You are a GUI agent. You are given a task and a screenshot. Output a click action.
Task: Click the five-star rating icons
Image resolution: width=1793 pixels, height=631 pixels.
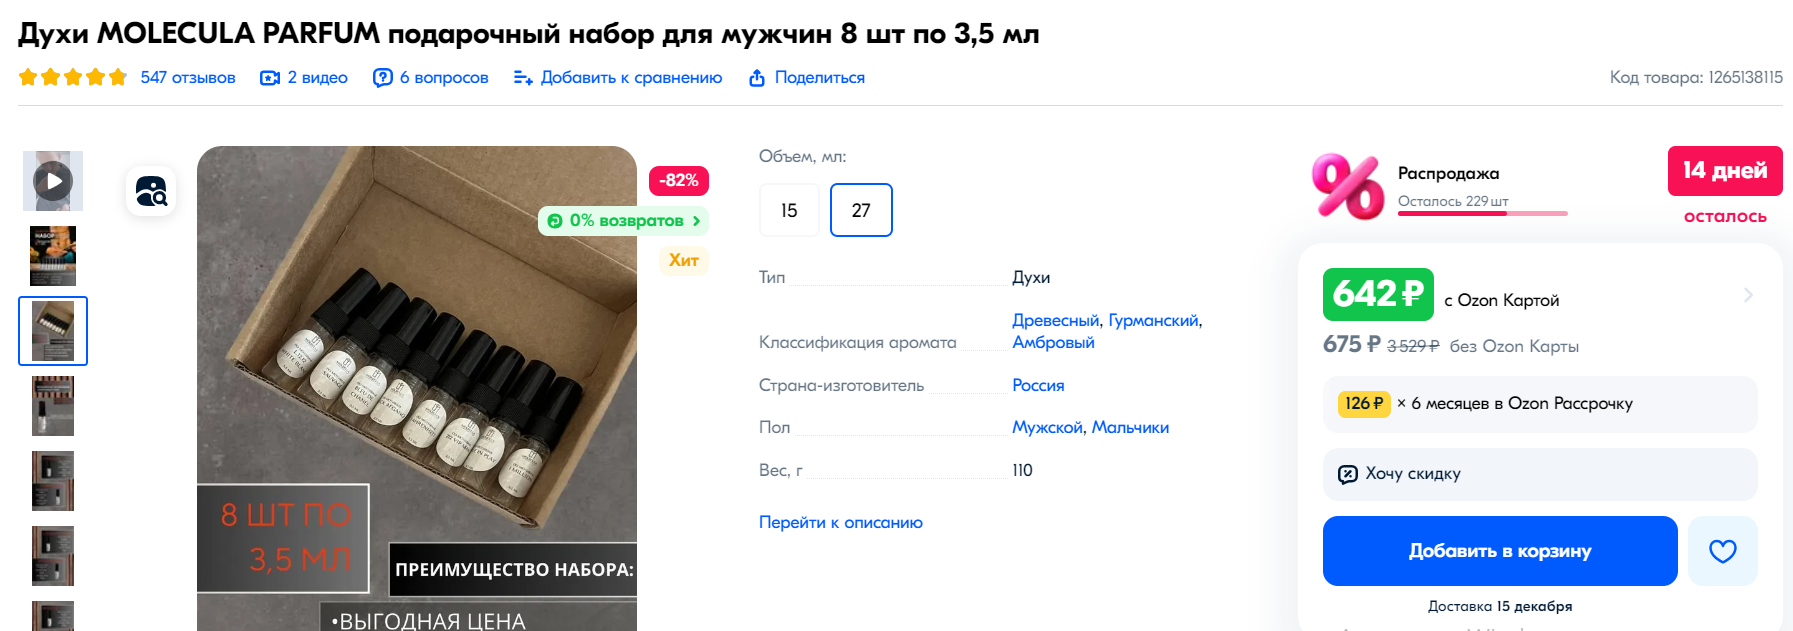tap(73, 77)
